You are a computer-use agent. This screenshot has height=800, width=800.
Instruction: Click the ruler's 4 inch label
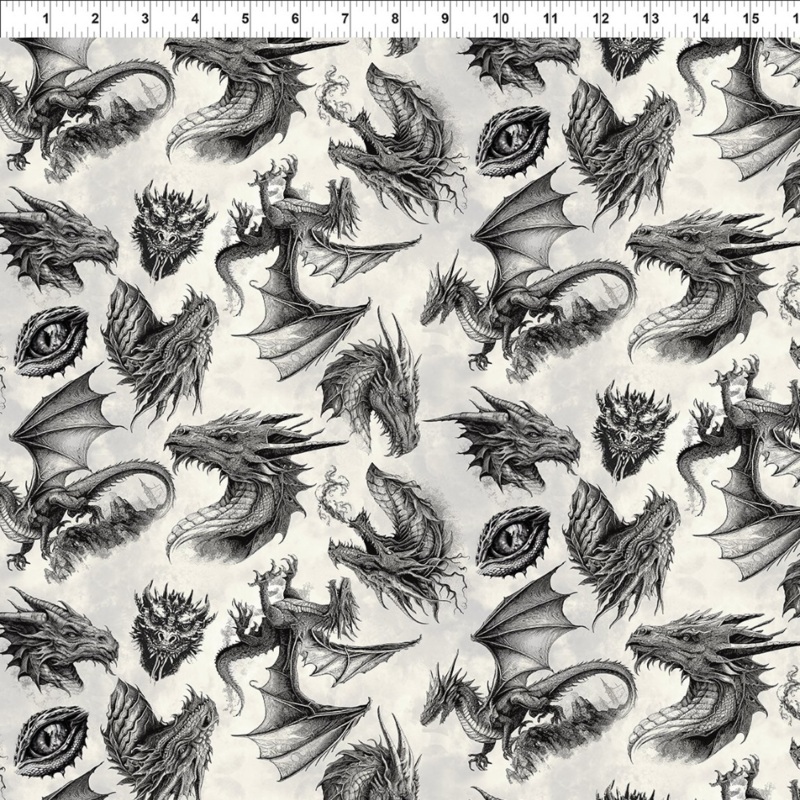194,19
